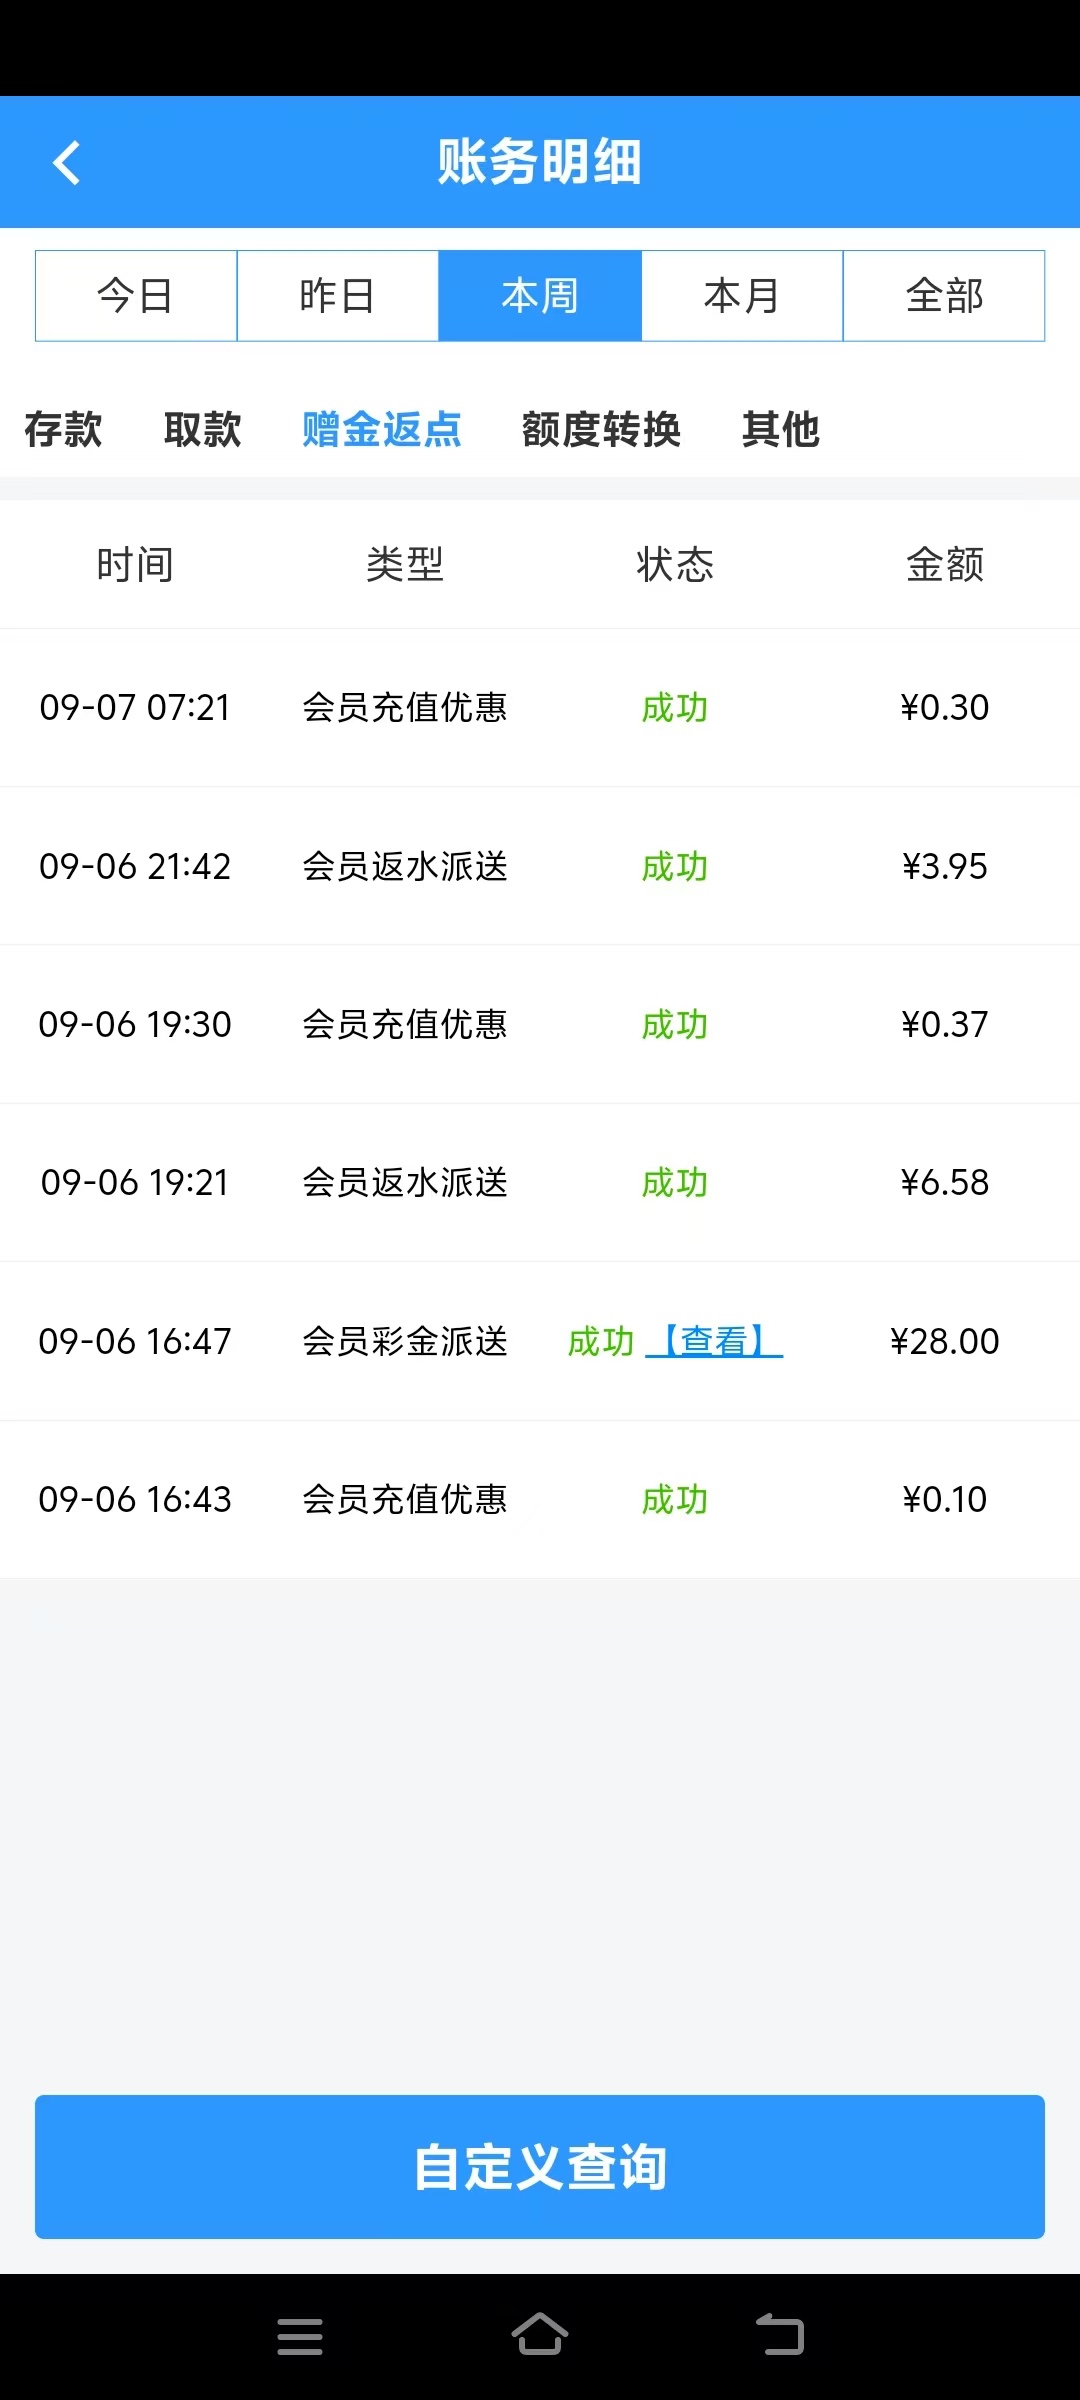Viewport: 1080px width, 2400px height.
Task: Open the 存款 category
Action: pos(63,430)
